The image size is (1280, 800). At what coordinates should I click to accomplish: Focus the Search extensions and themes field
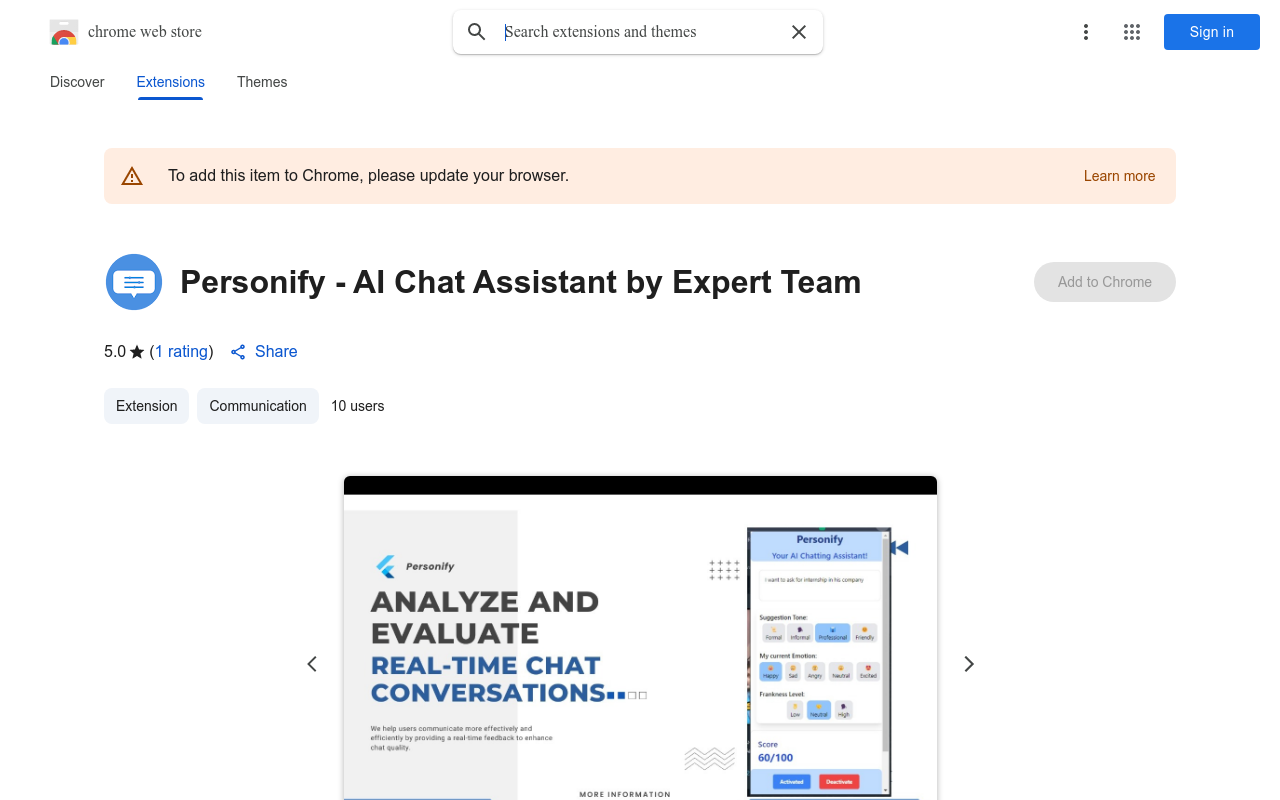640,32
